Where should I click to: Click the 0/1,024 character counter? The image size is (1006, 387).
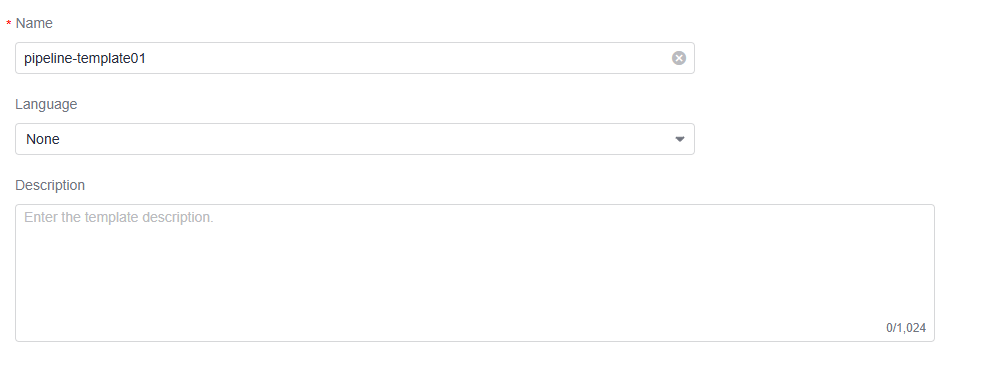point(906,328)
